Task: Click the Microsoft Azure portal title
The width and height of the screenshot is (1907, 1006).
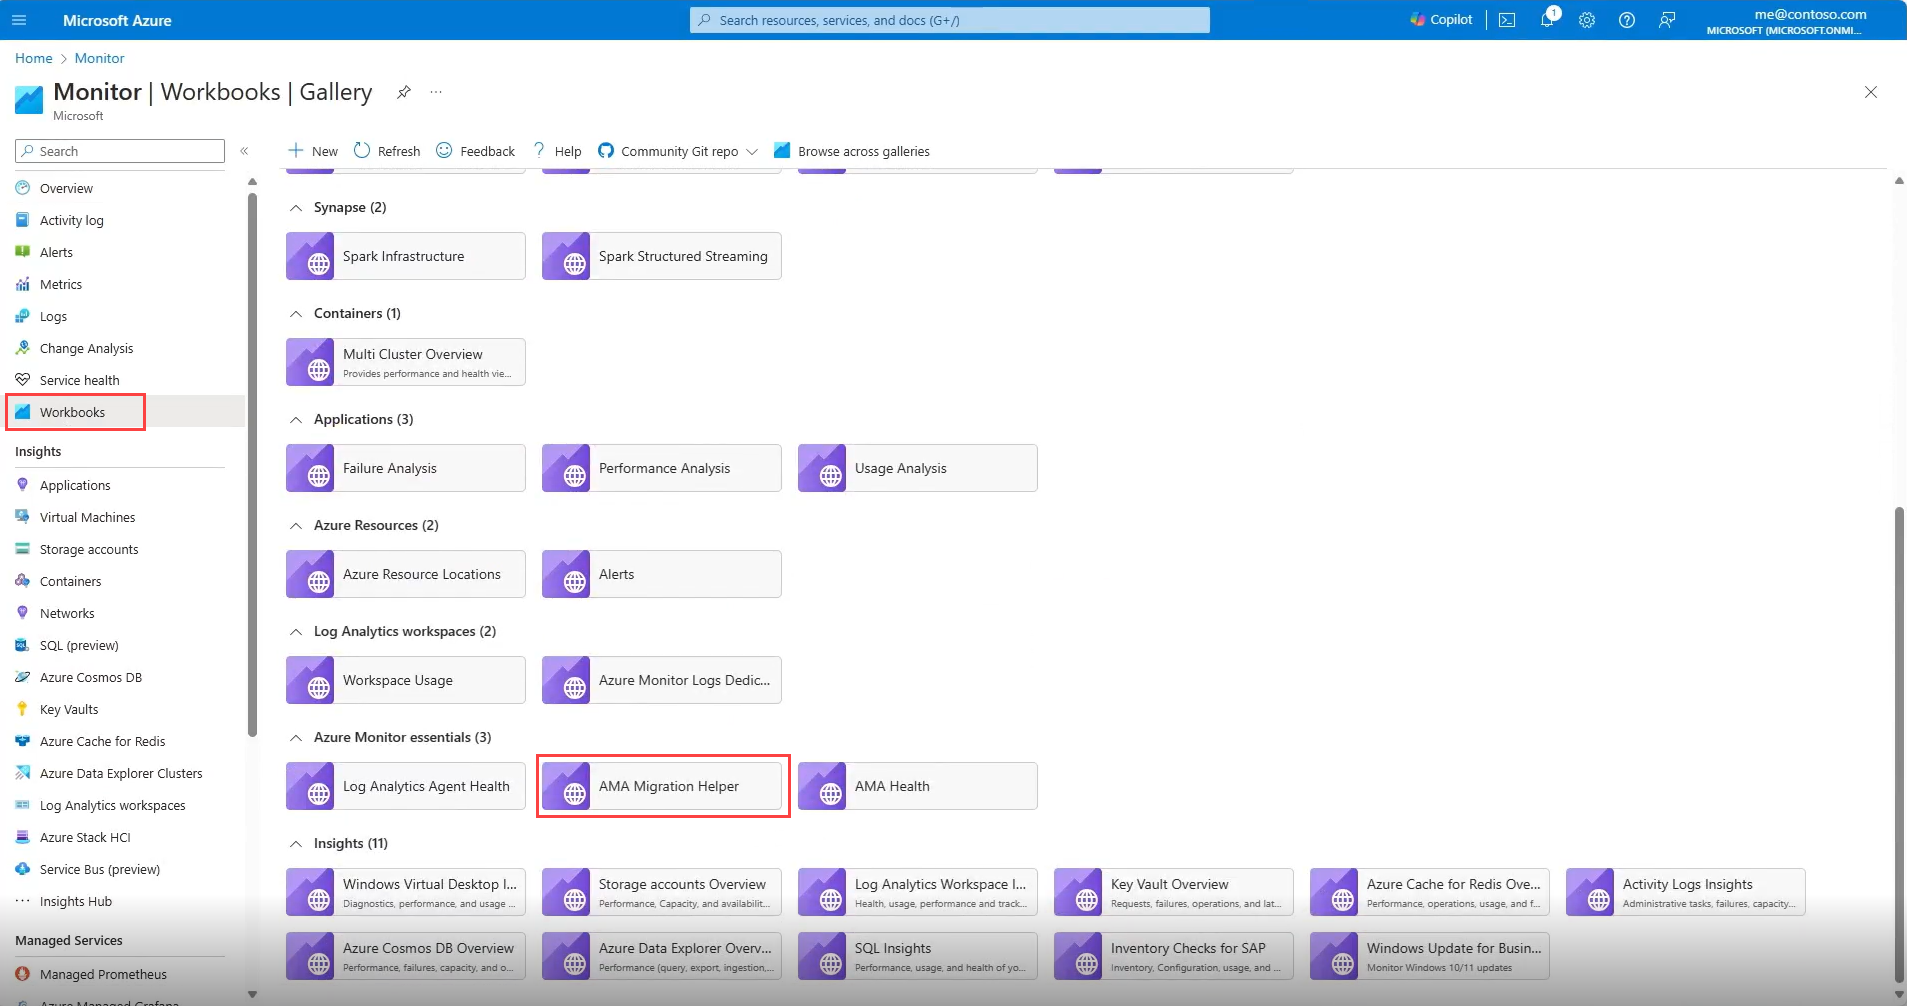Action: [x=117, y=20]
